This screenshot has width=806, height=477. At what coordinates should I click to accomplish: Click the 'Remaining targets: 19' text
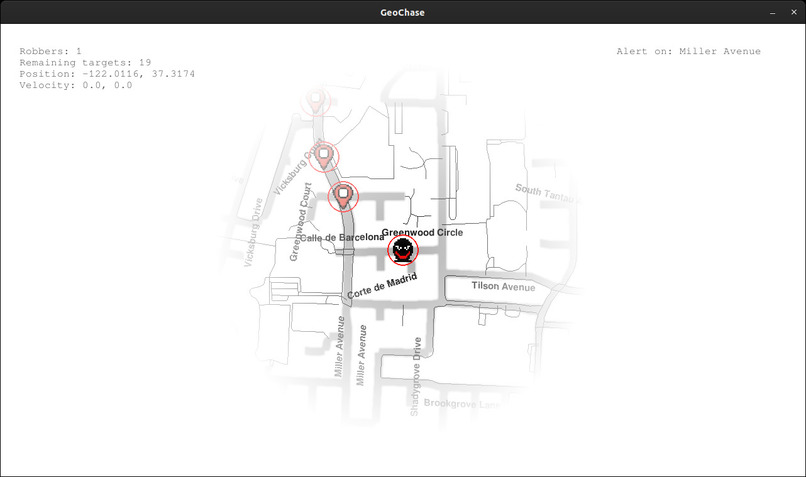(x=85, y=62)
